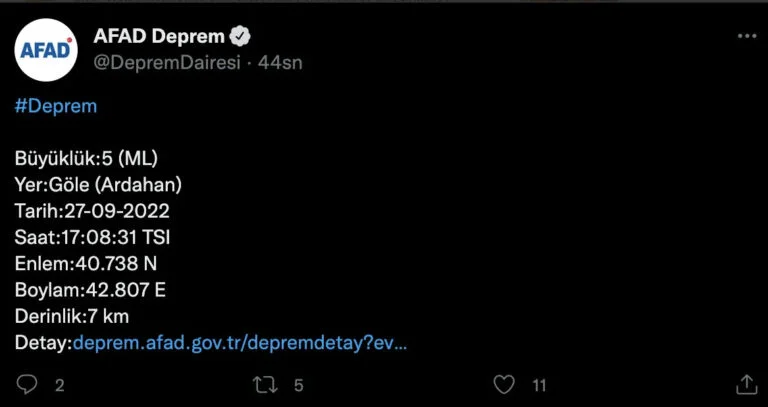
Task: Like the tweet with the heart icon
Action: point(505,384)
